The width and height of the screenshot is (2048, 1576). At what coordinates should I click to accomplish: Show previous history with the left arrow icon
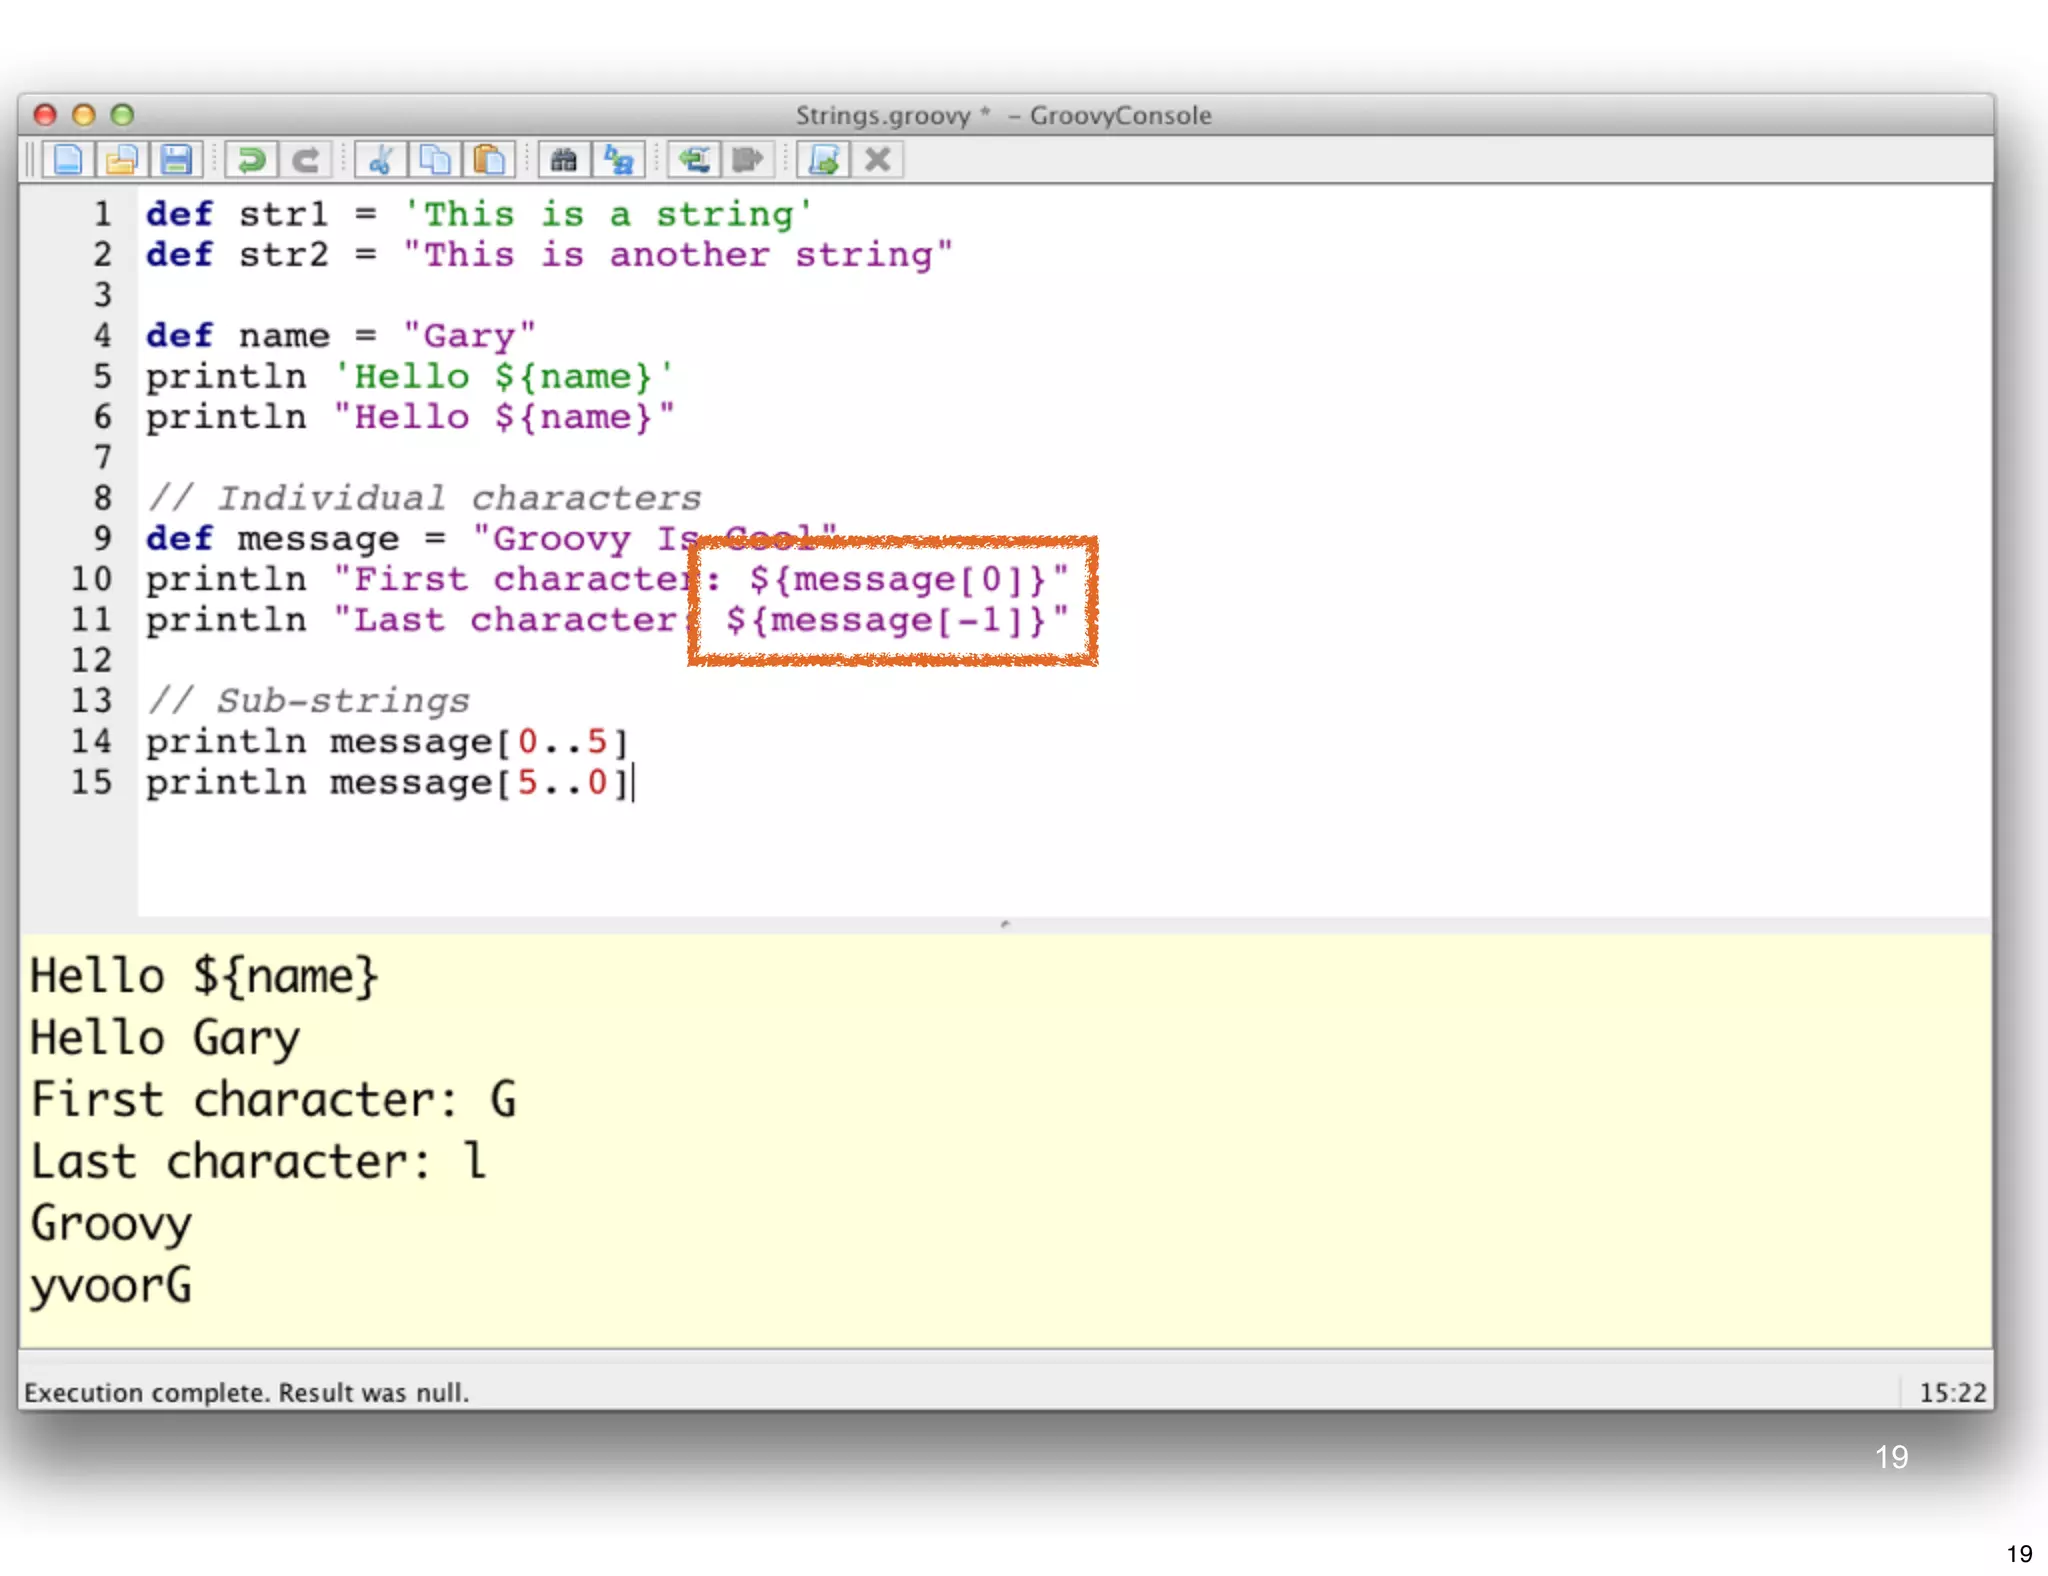(x=694, y=160)
